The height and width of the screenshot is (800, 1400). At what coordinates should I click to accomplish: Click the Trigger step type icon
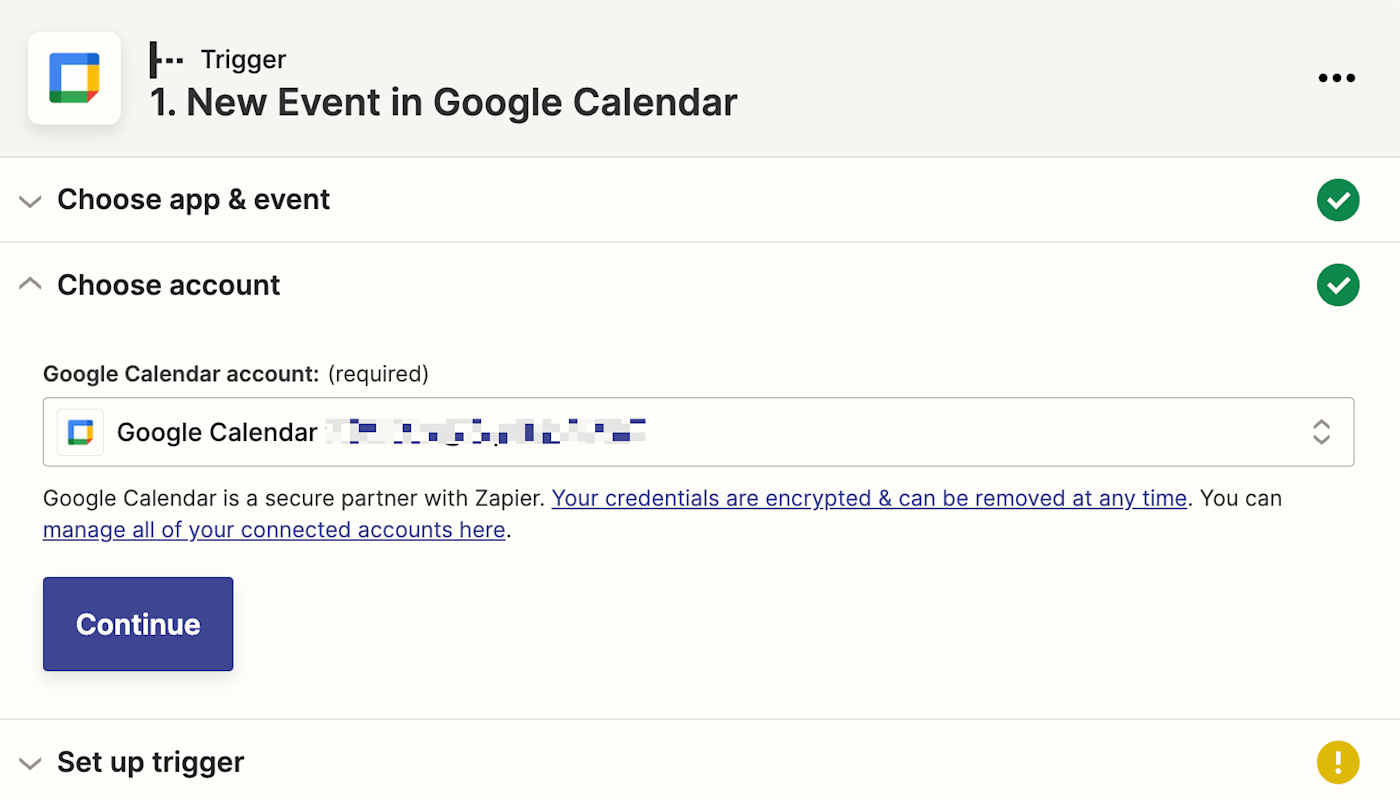tap(166, 60)
